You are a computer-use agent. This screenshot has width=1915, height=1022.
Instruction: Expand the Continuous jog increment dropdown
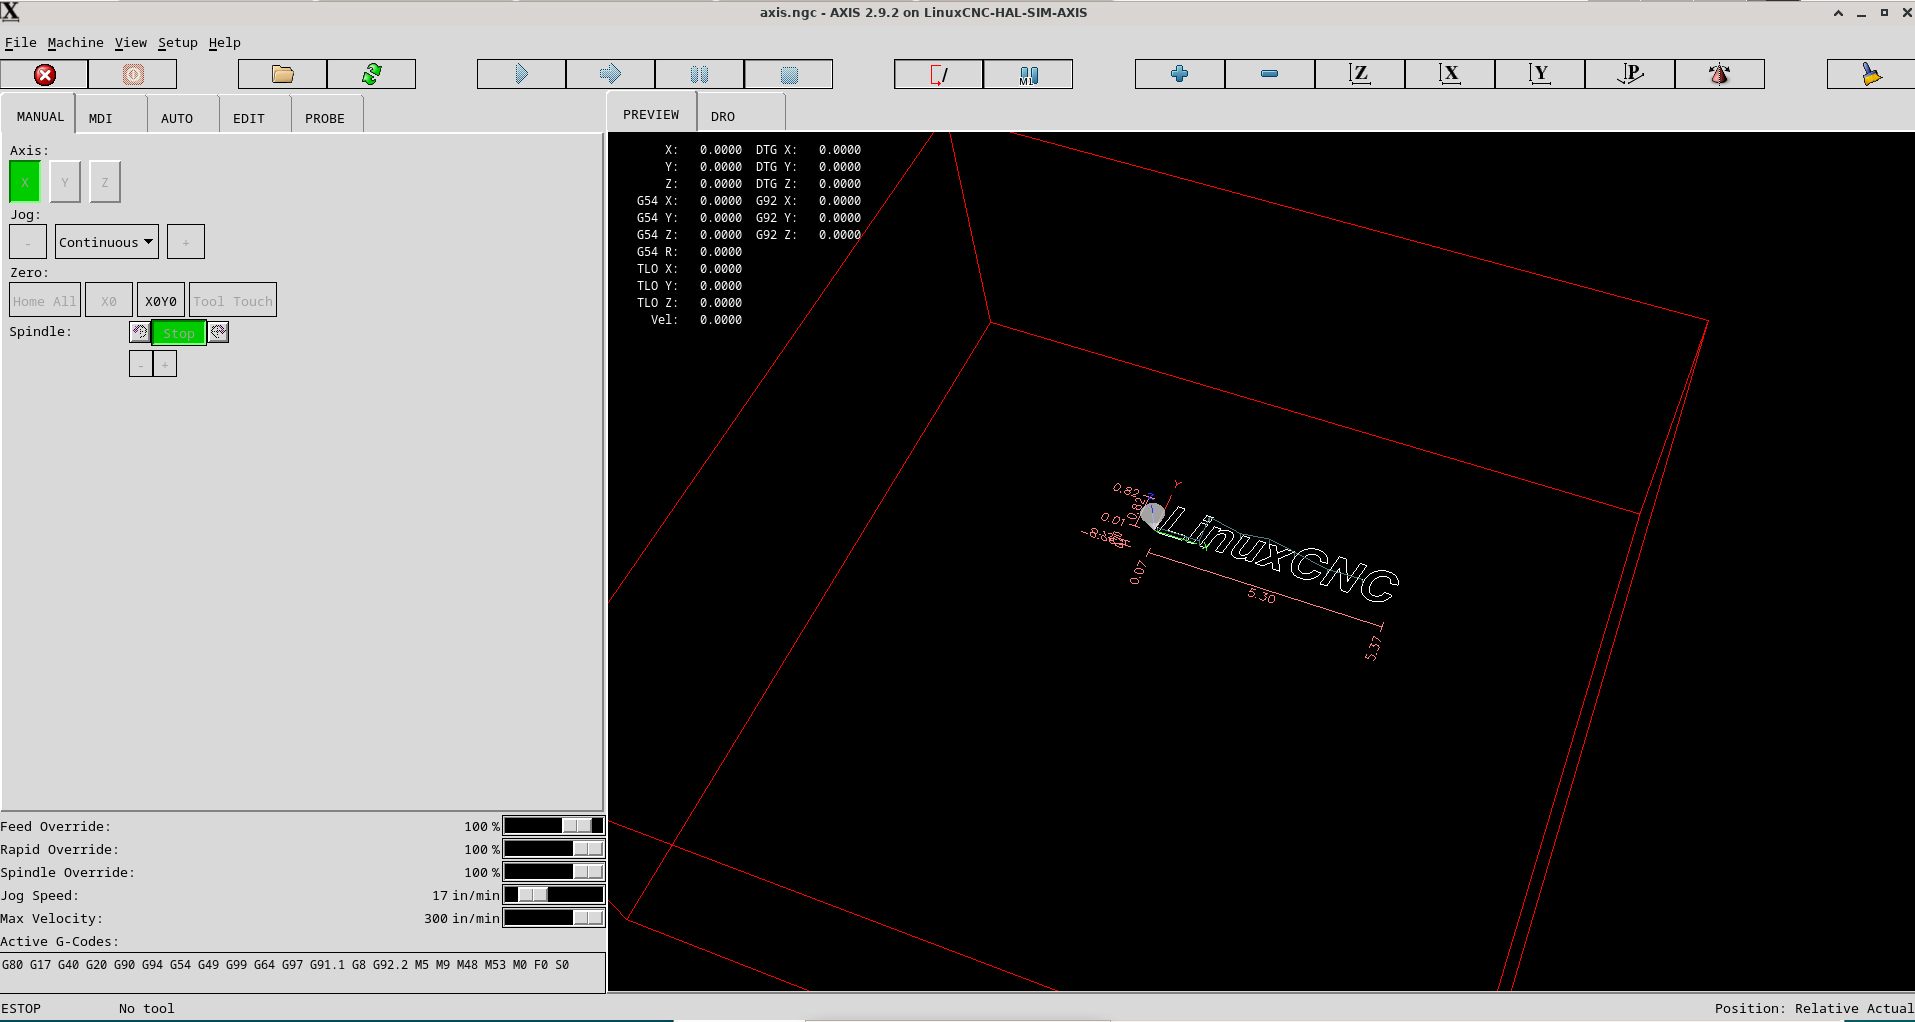(x=107, y=242)
